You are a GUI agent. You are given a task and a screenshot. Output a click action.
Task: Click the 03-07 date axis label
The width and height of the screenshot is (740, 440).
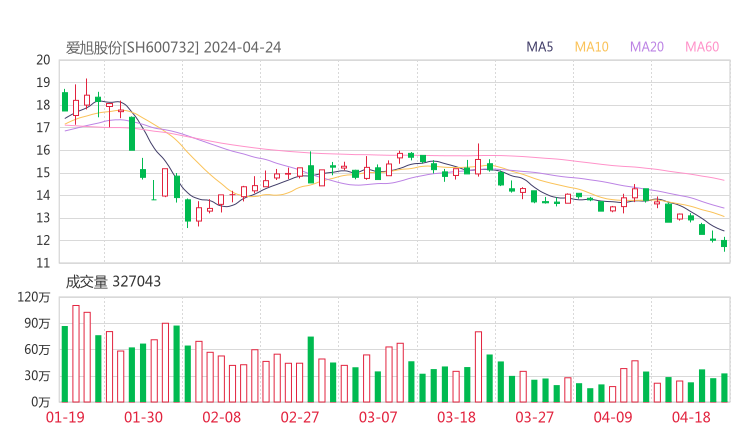point(378,417)
